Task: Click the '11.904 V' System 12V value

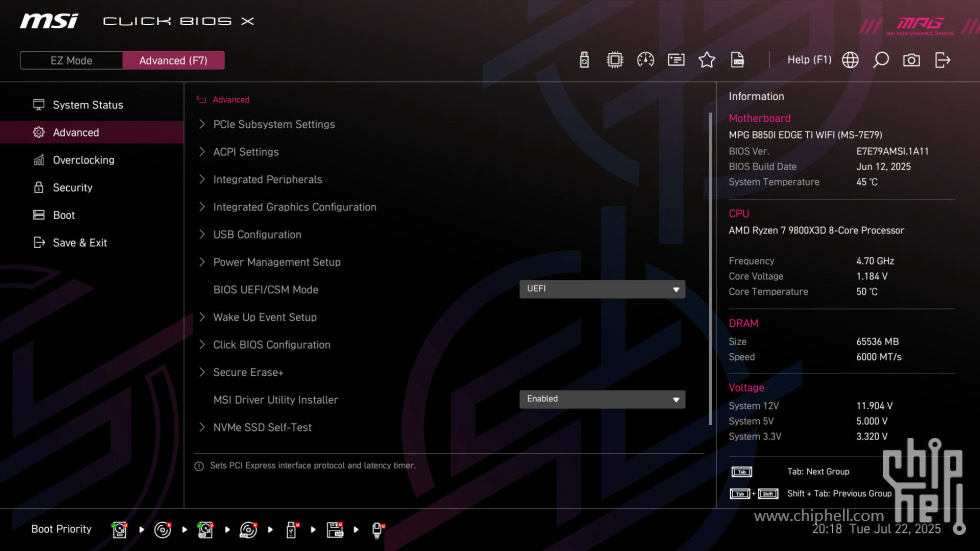Action: pos(874,406)
